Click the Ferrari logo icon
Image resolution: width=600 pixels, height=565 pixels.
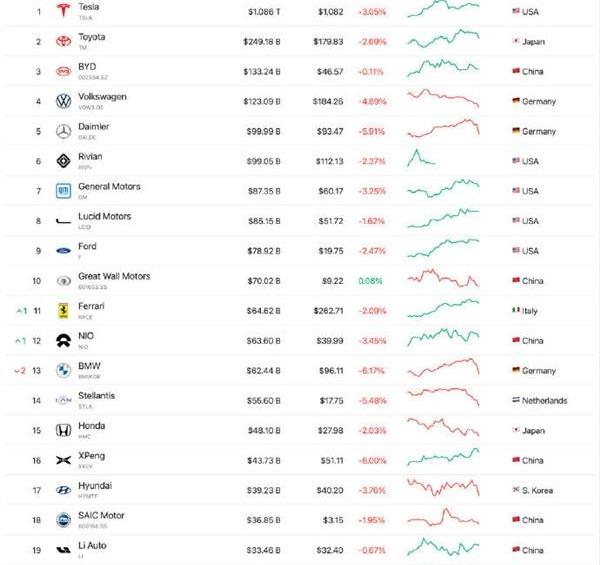(62, 310)
